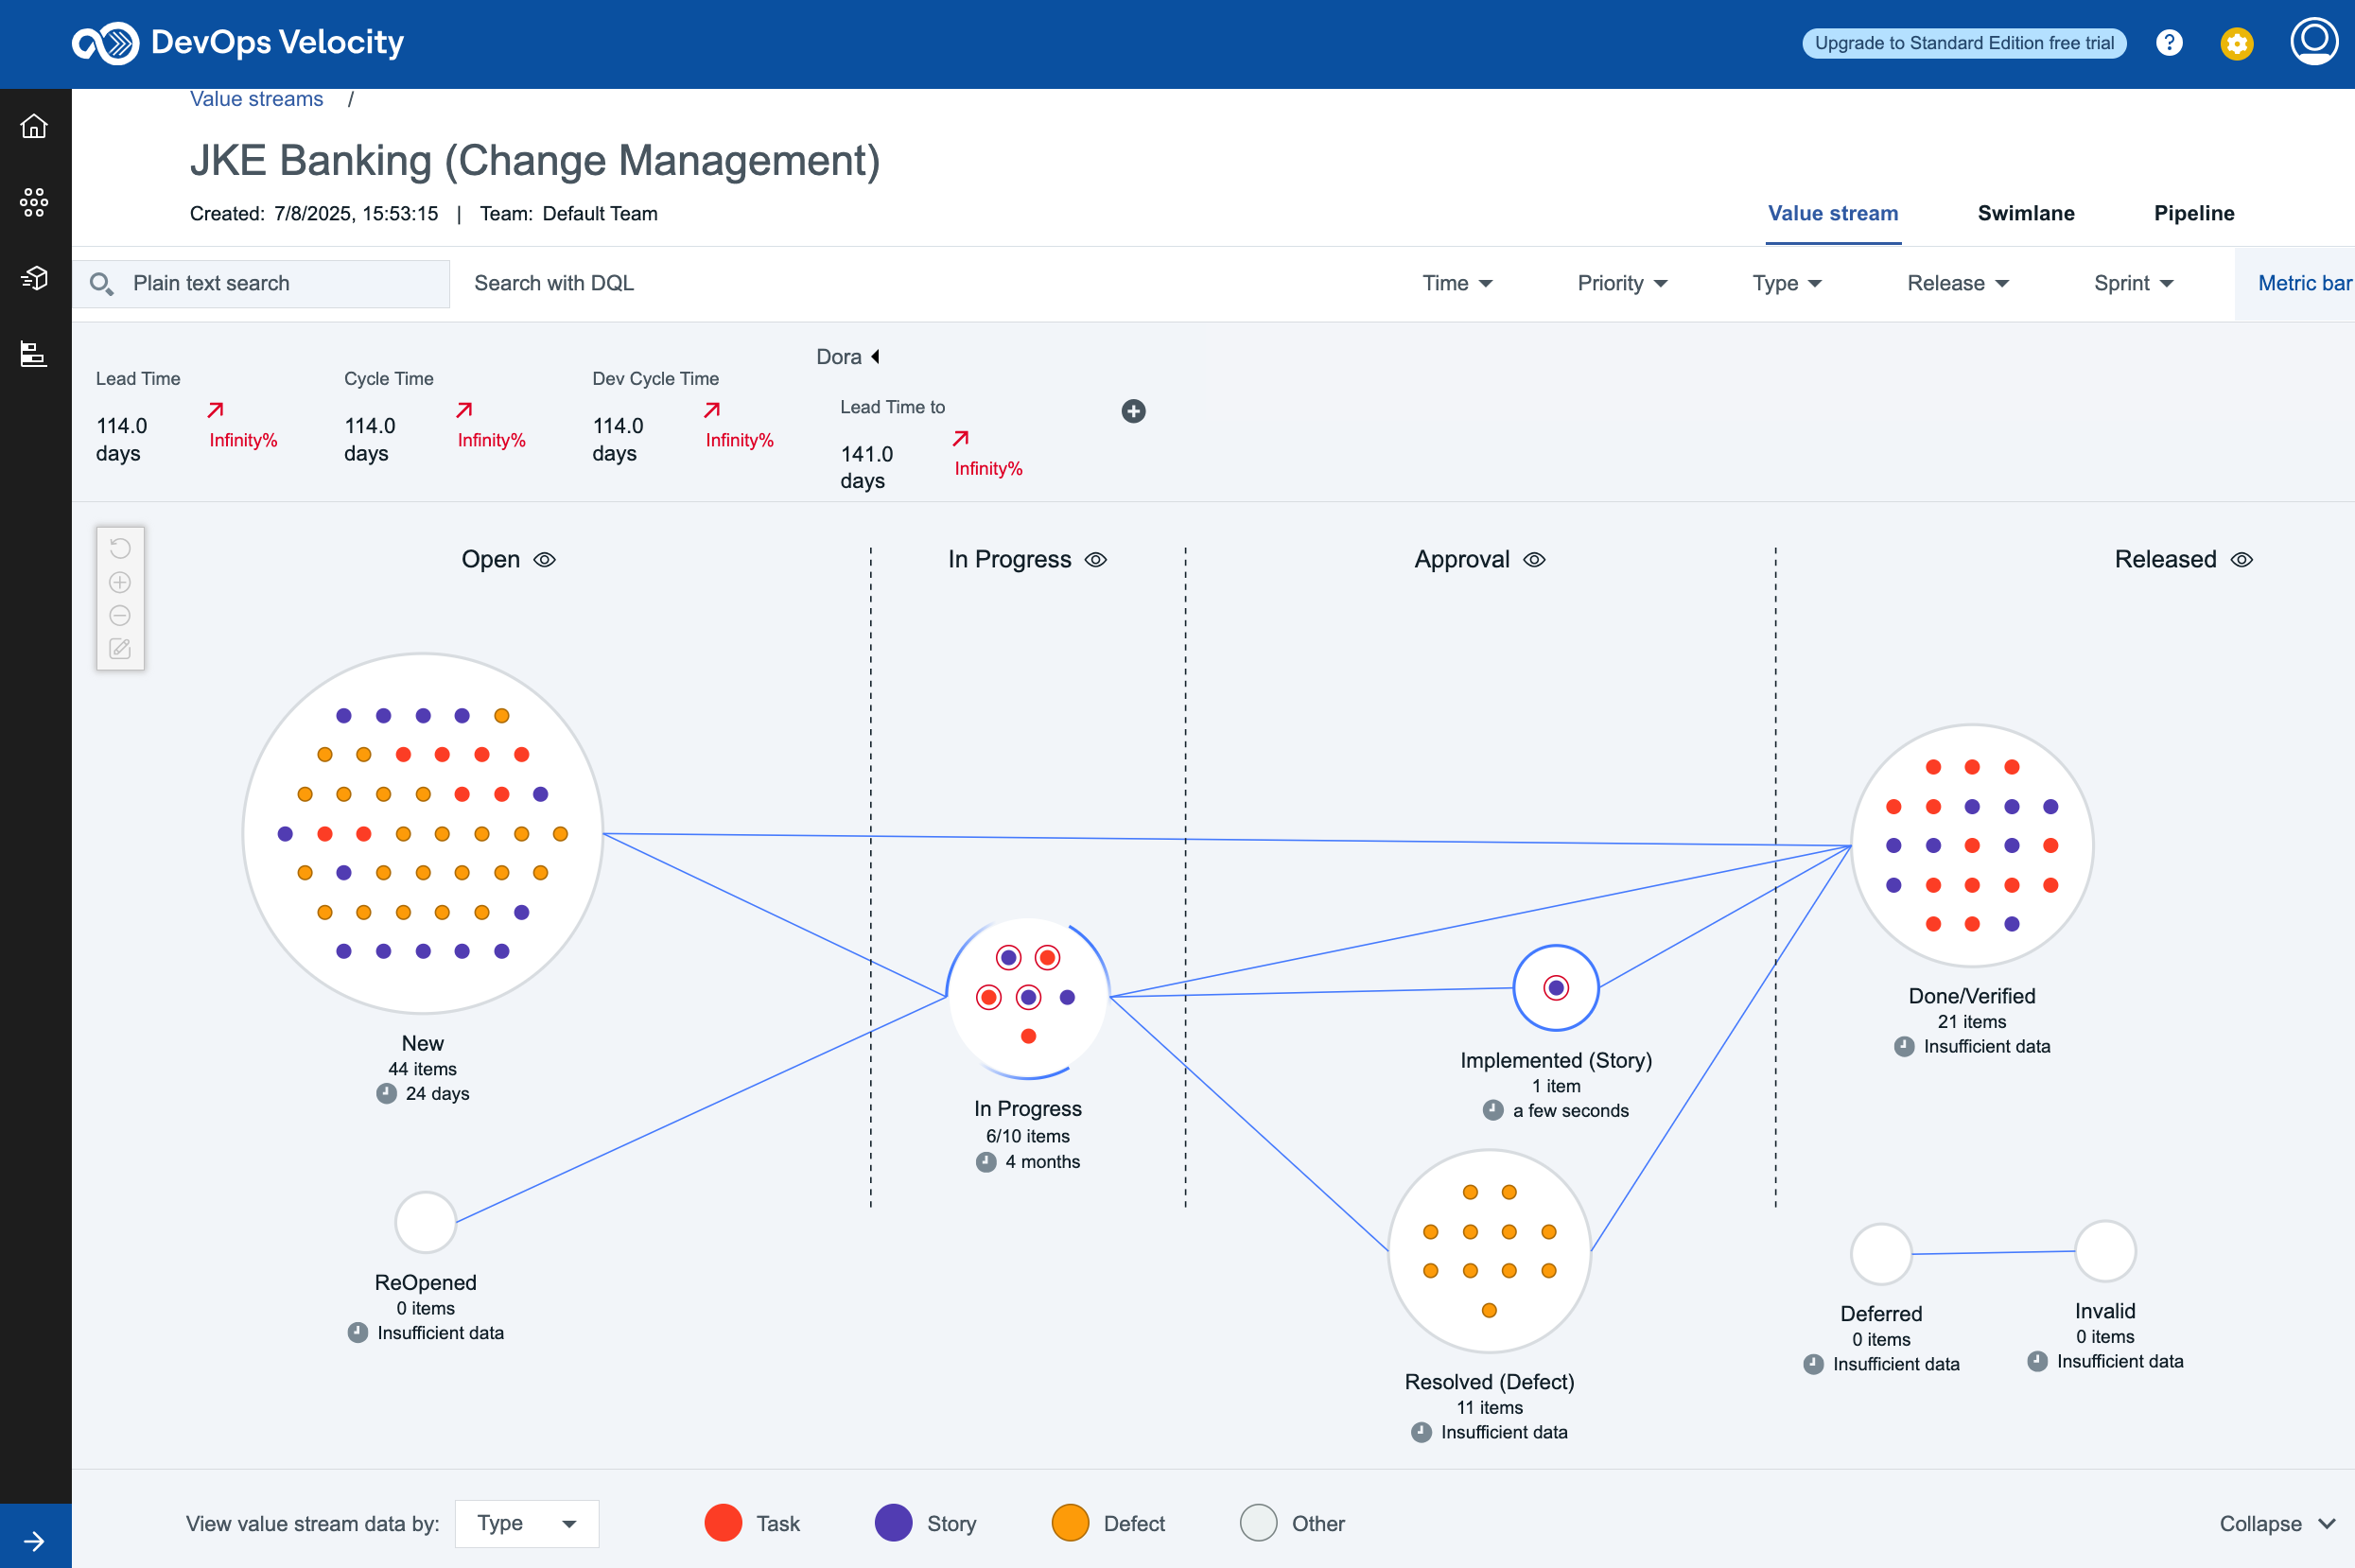Click clock icon under Resolved (Defect)
The height and width of the screenshot is (1568, 2355).
pos(1421,1432)
